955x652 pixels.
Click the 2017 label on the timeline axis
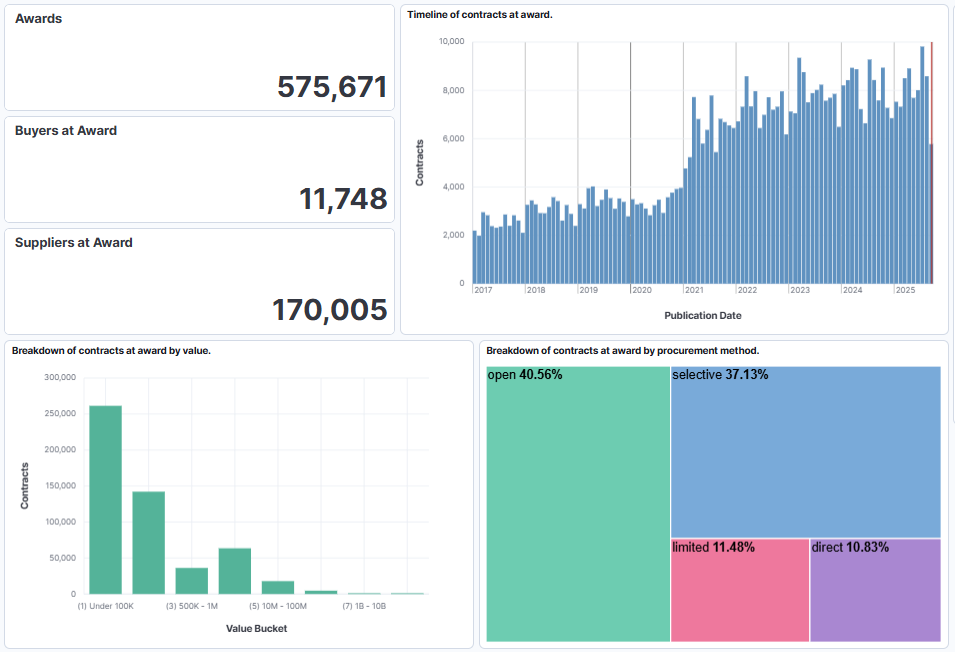pos(482,288)
